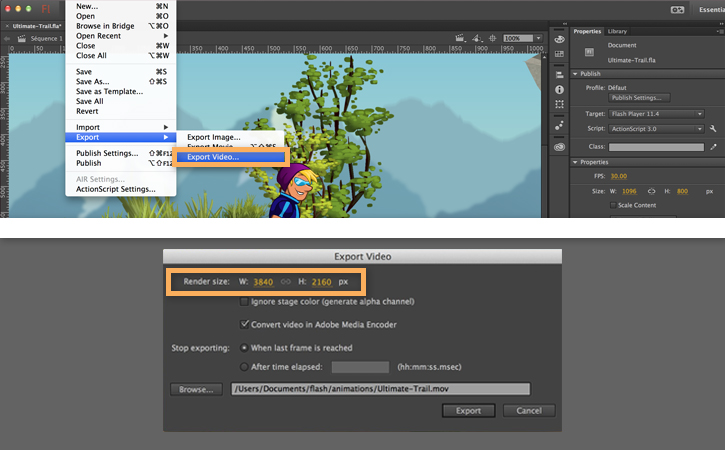Click the render width value 3840

click(263, 282)
